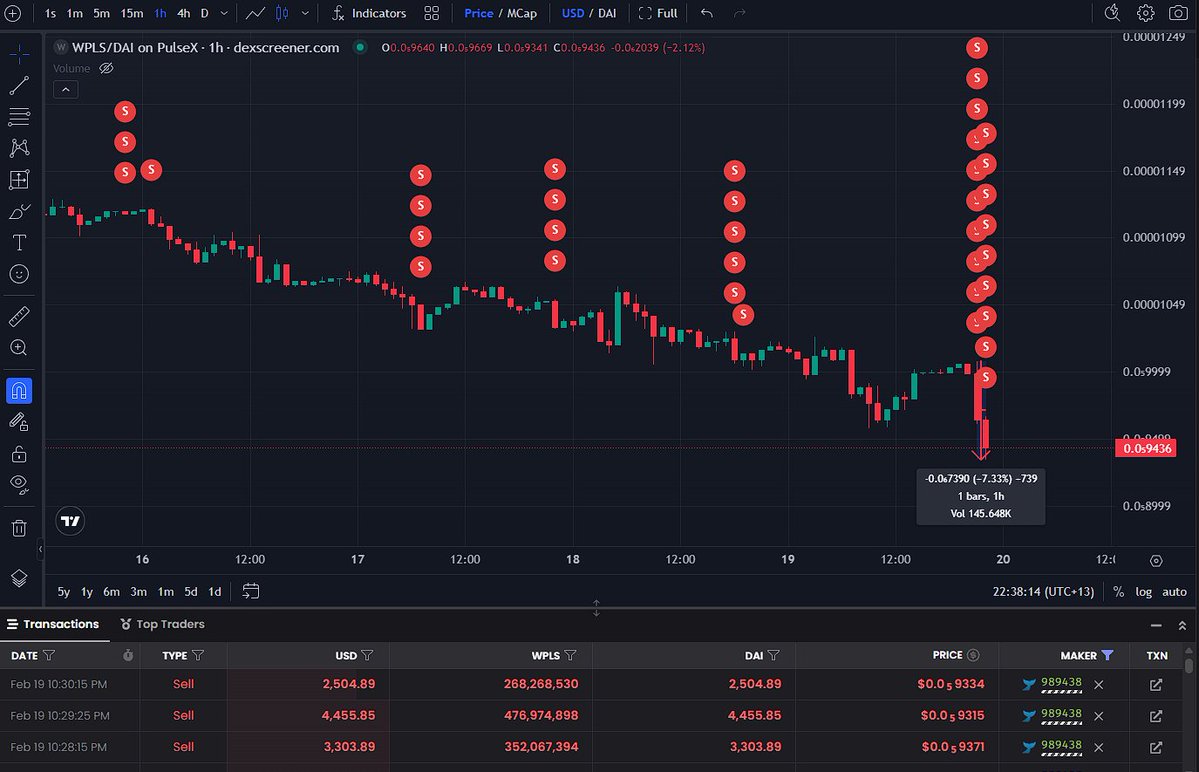This screenshot has width=1199, height=772.
Task: Enable log scale at bottom right
Action: click(x=1143, y=592)
